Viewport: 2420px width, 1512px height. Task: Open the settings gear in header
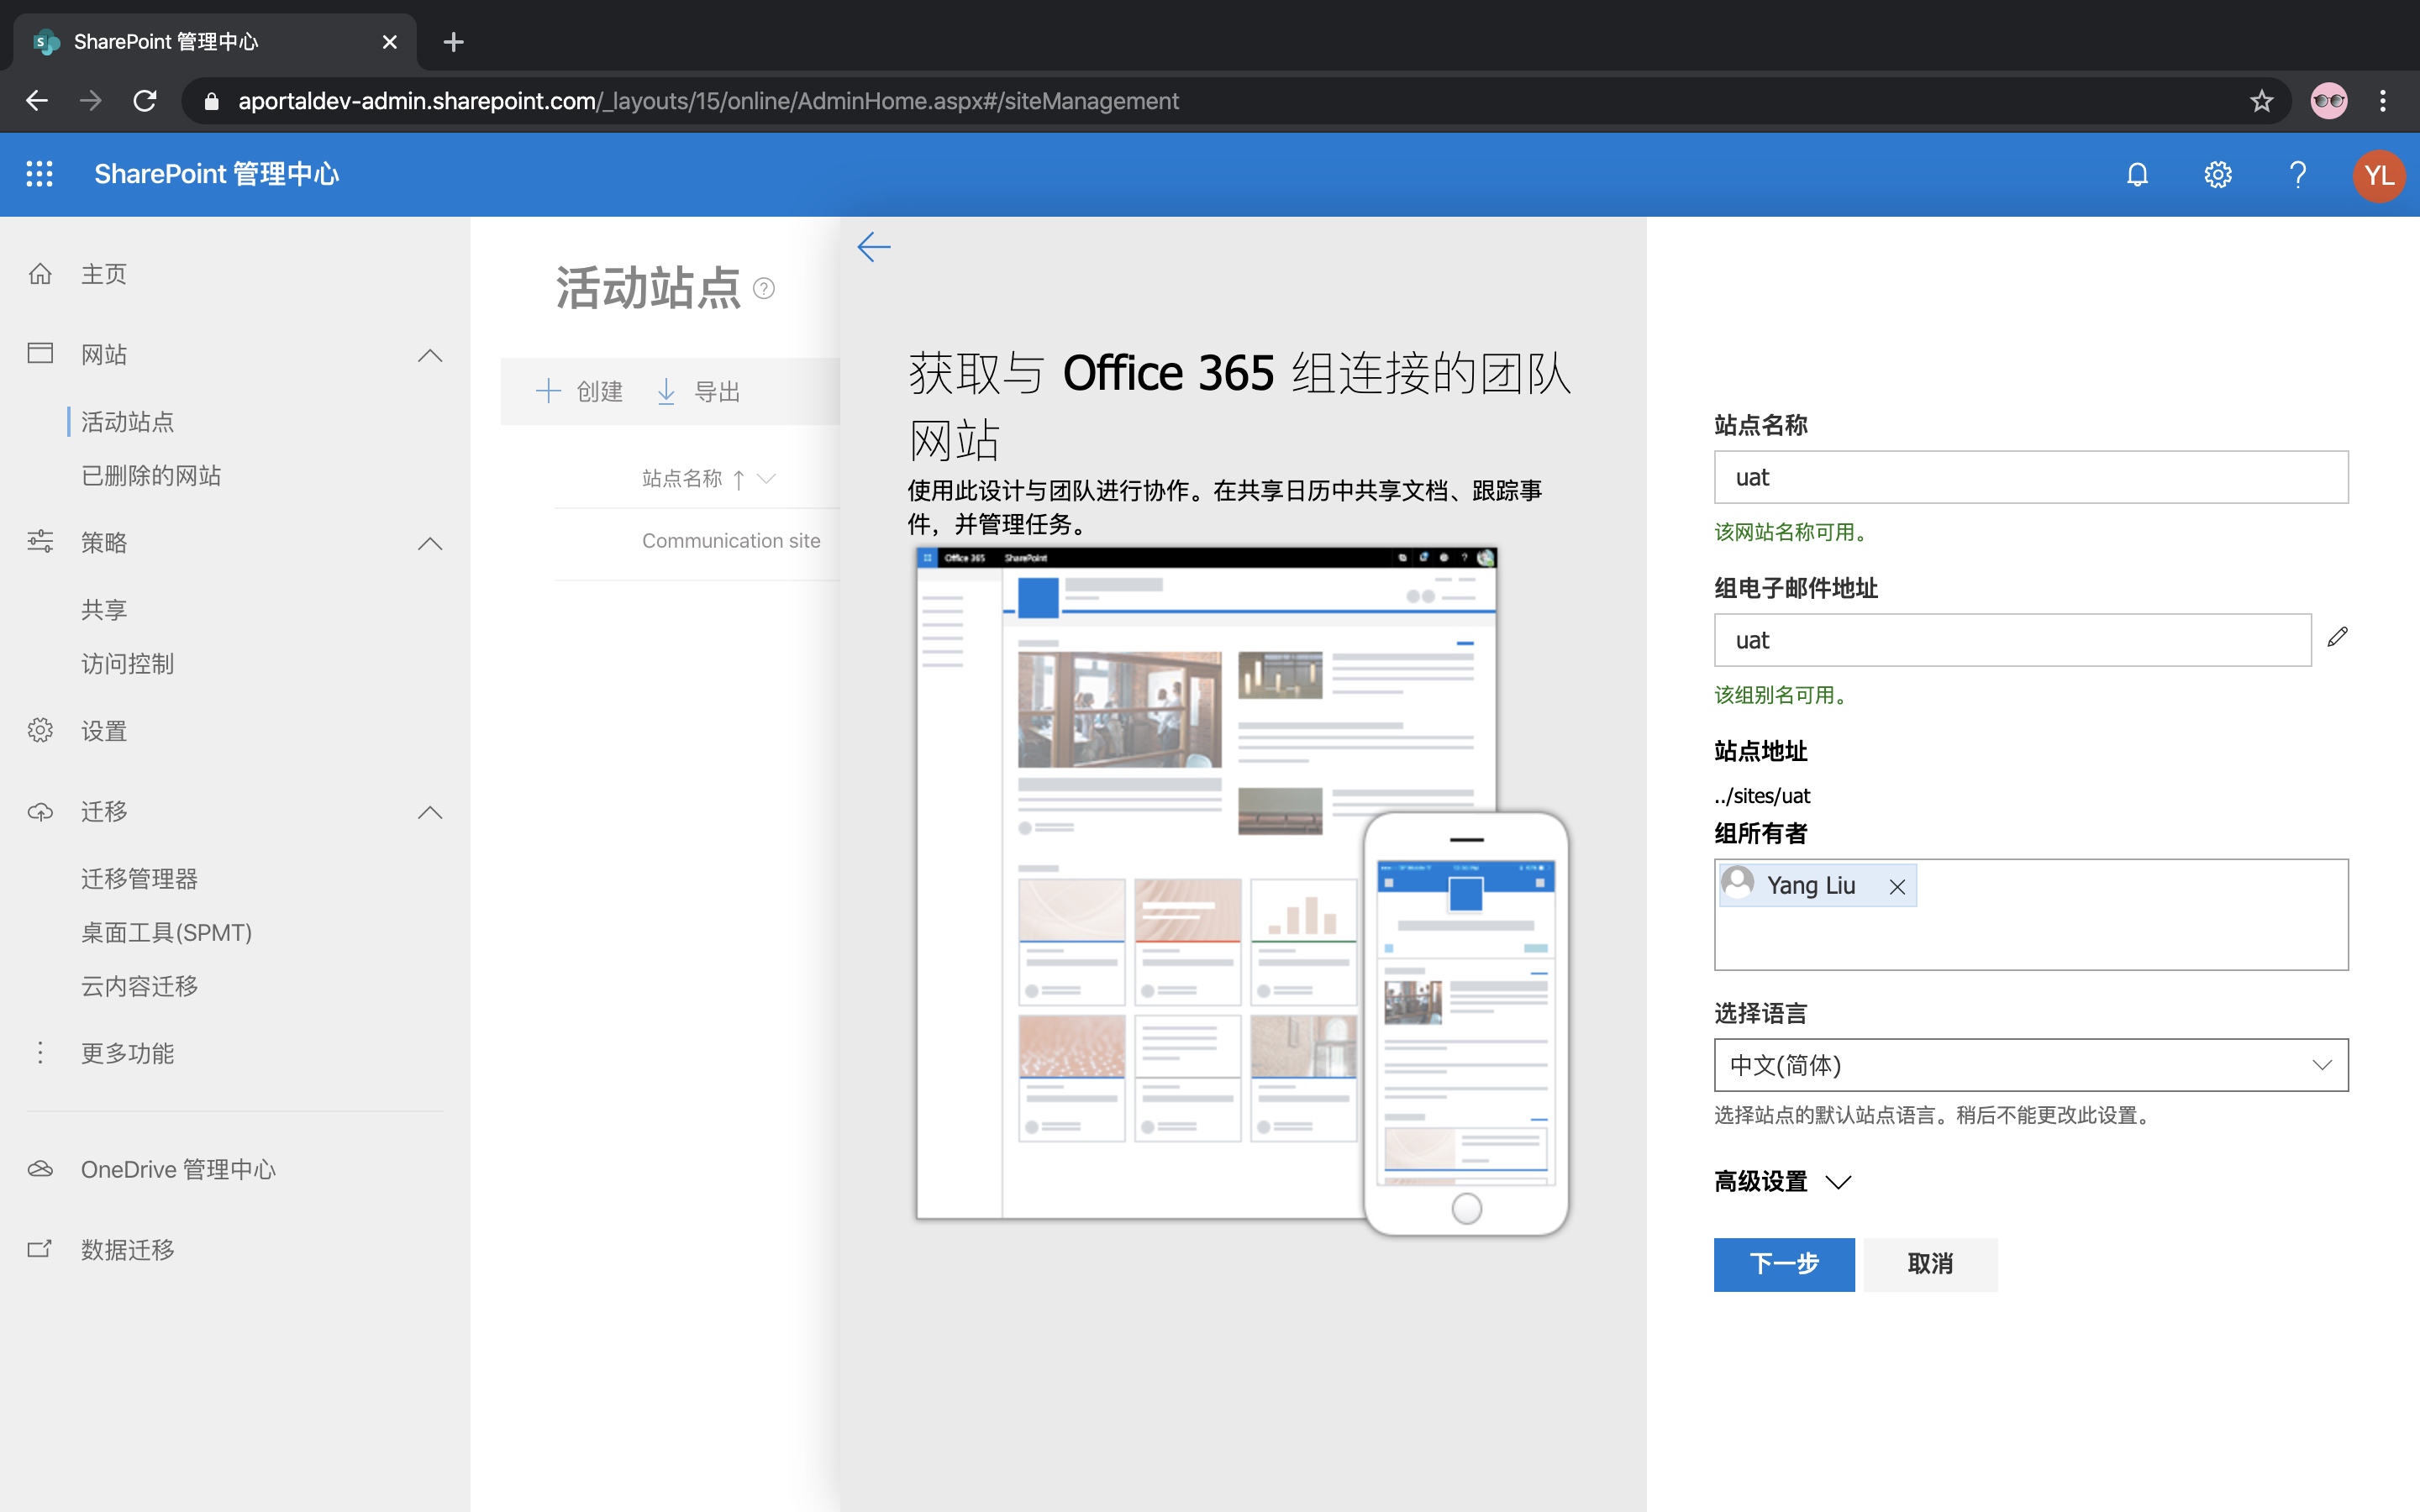[x=2218, y=175]
